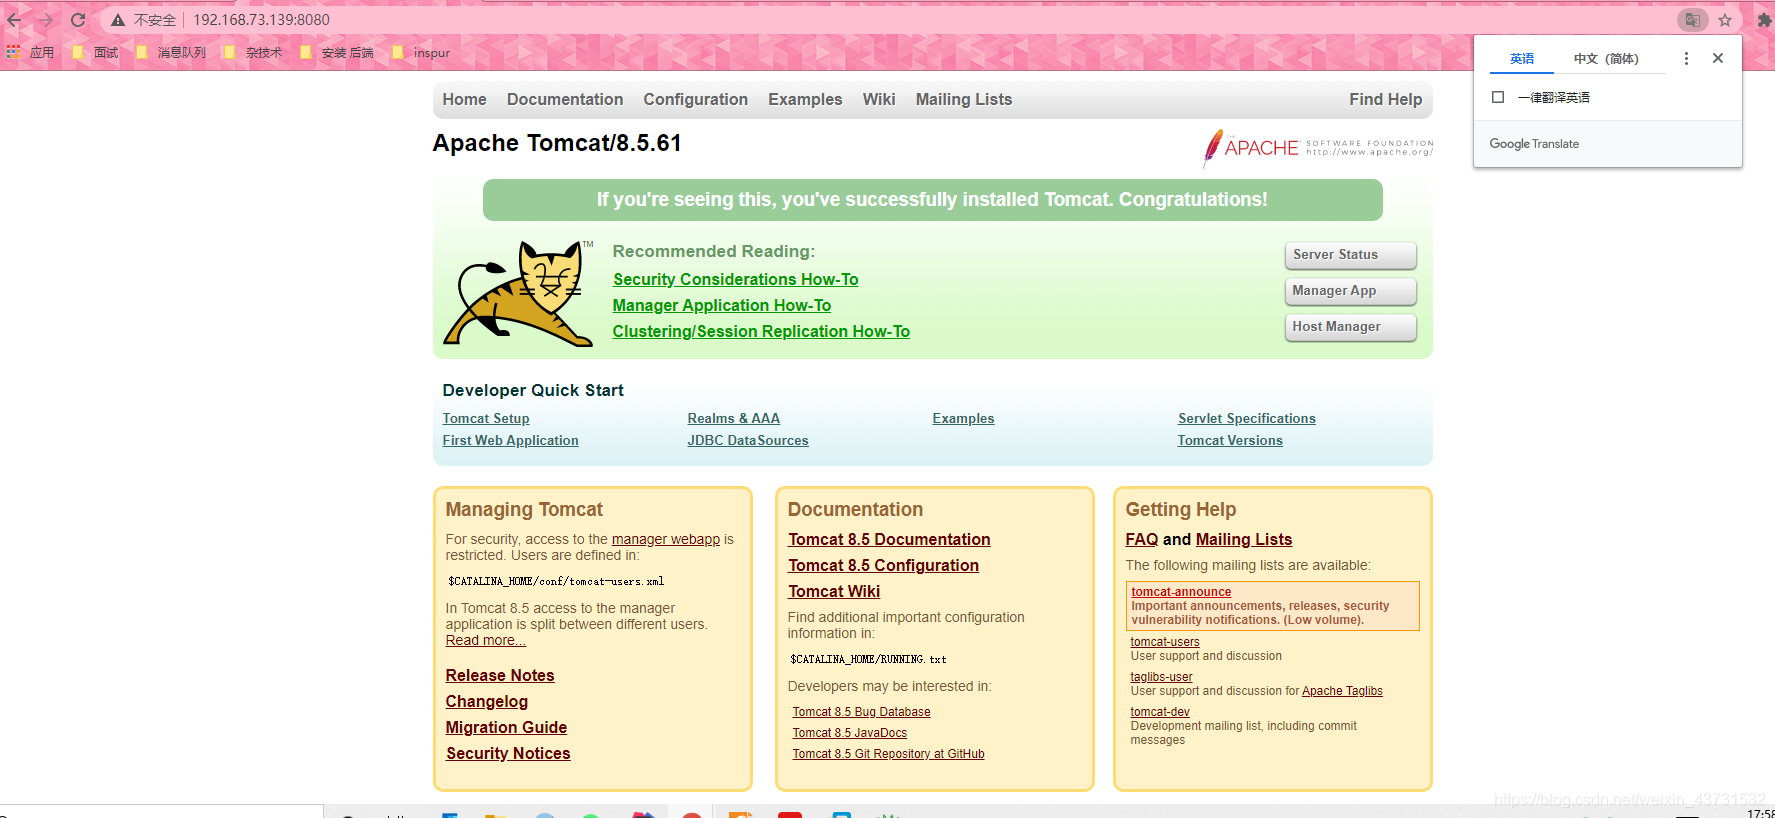The height and width of the screenshot is (818, 1775).
Task: Select the 英语 tab in translate popup
Action: tap(1522, 59)
